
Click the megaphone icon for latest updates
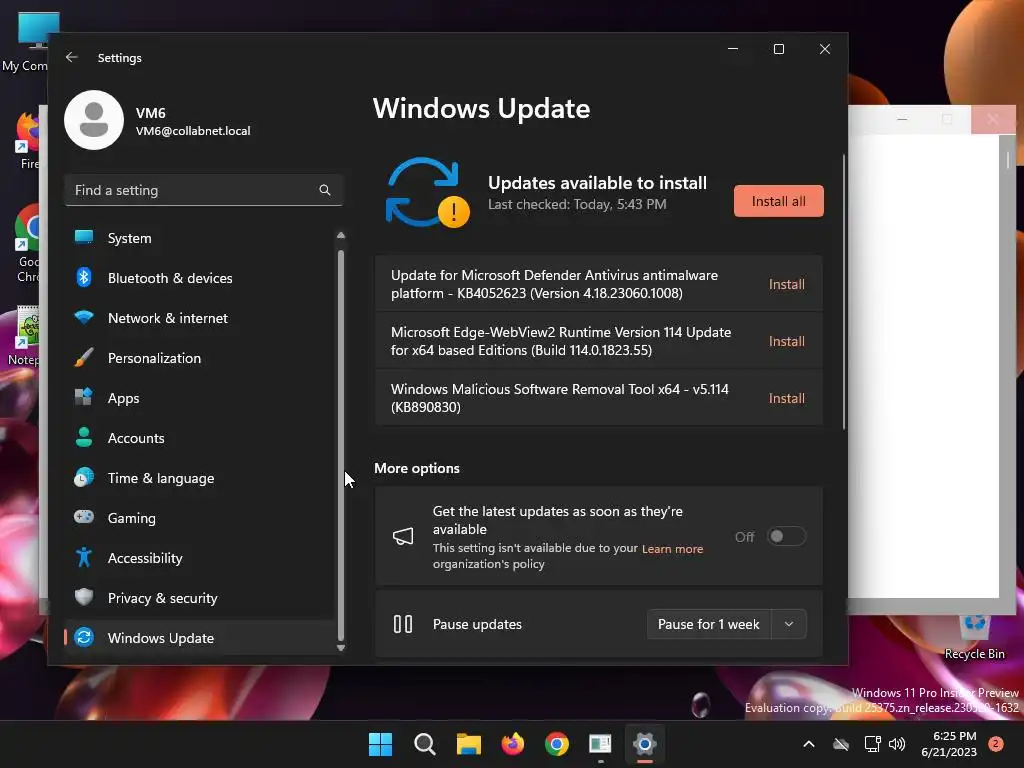pos(403,536)
